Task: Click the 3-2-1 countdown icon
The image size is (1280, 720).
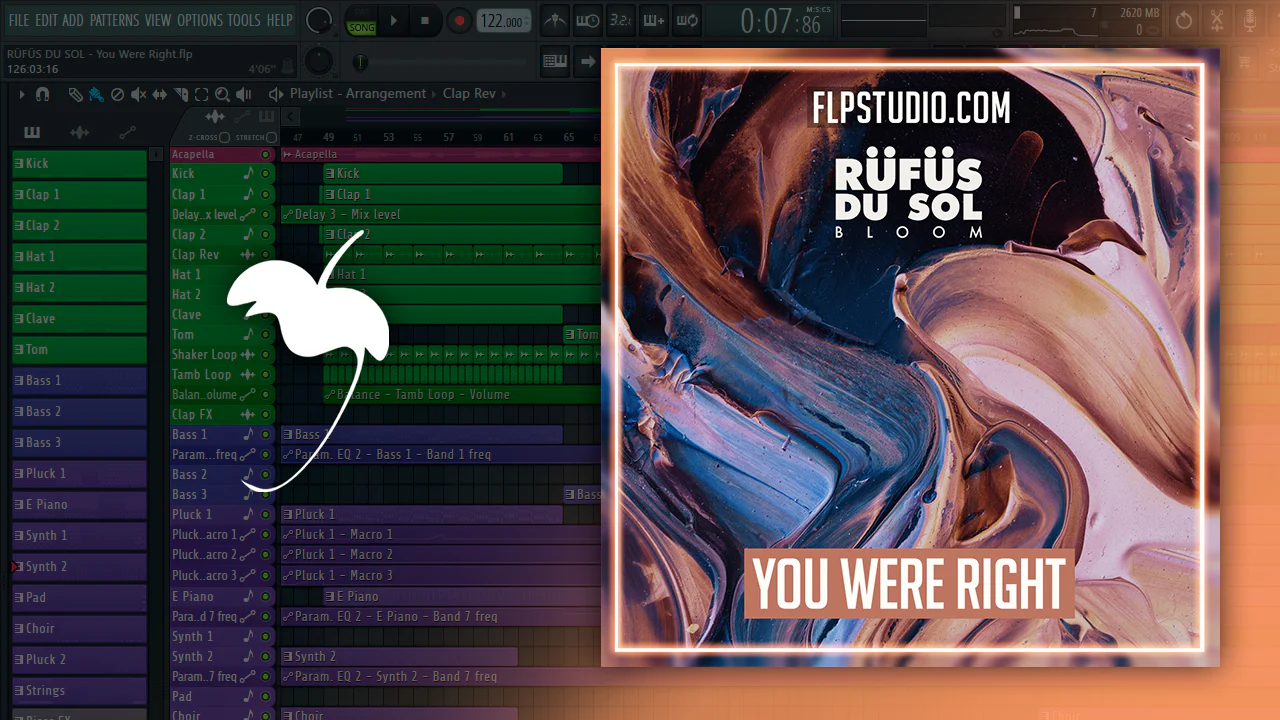Action: coord(620,20)
